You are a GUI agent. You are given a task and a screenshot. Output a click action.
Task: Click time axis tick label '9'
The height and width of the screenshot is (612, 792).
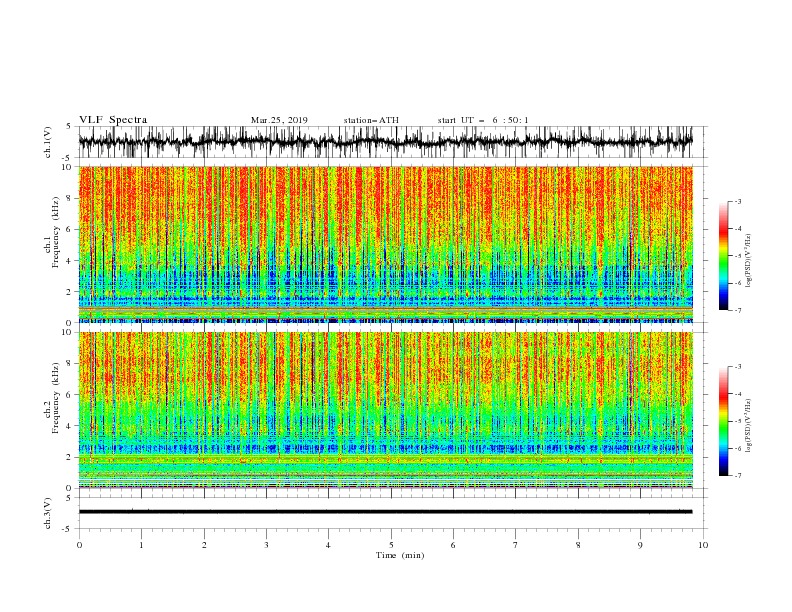[x=640, y=545]
